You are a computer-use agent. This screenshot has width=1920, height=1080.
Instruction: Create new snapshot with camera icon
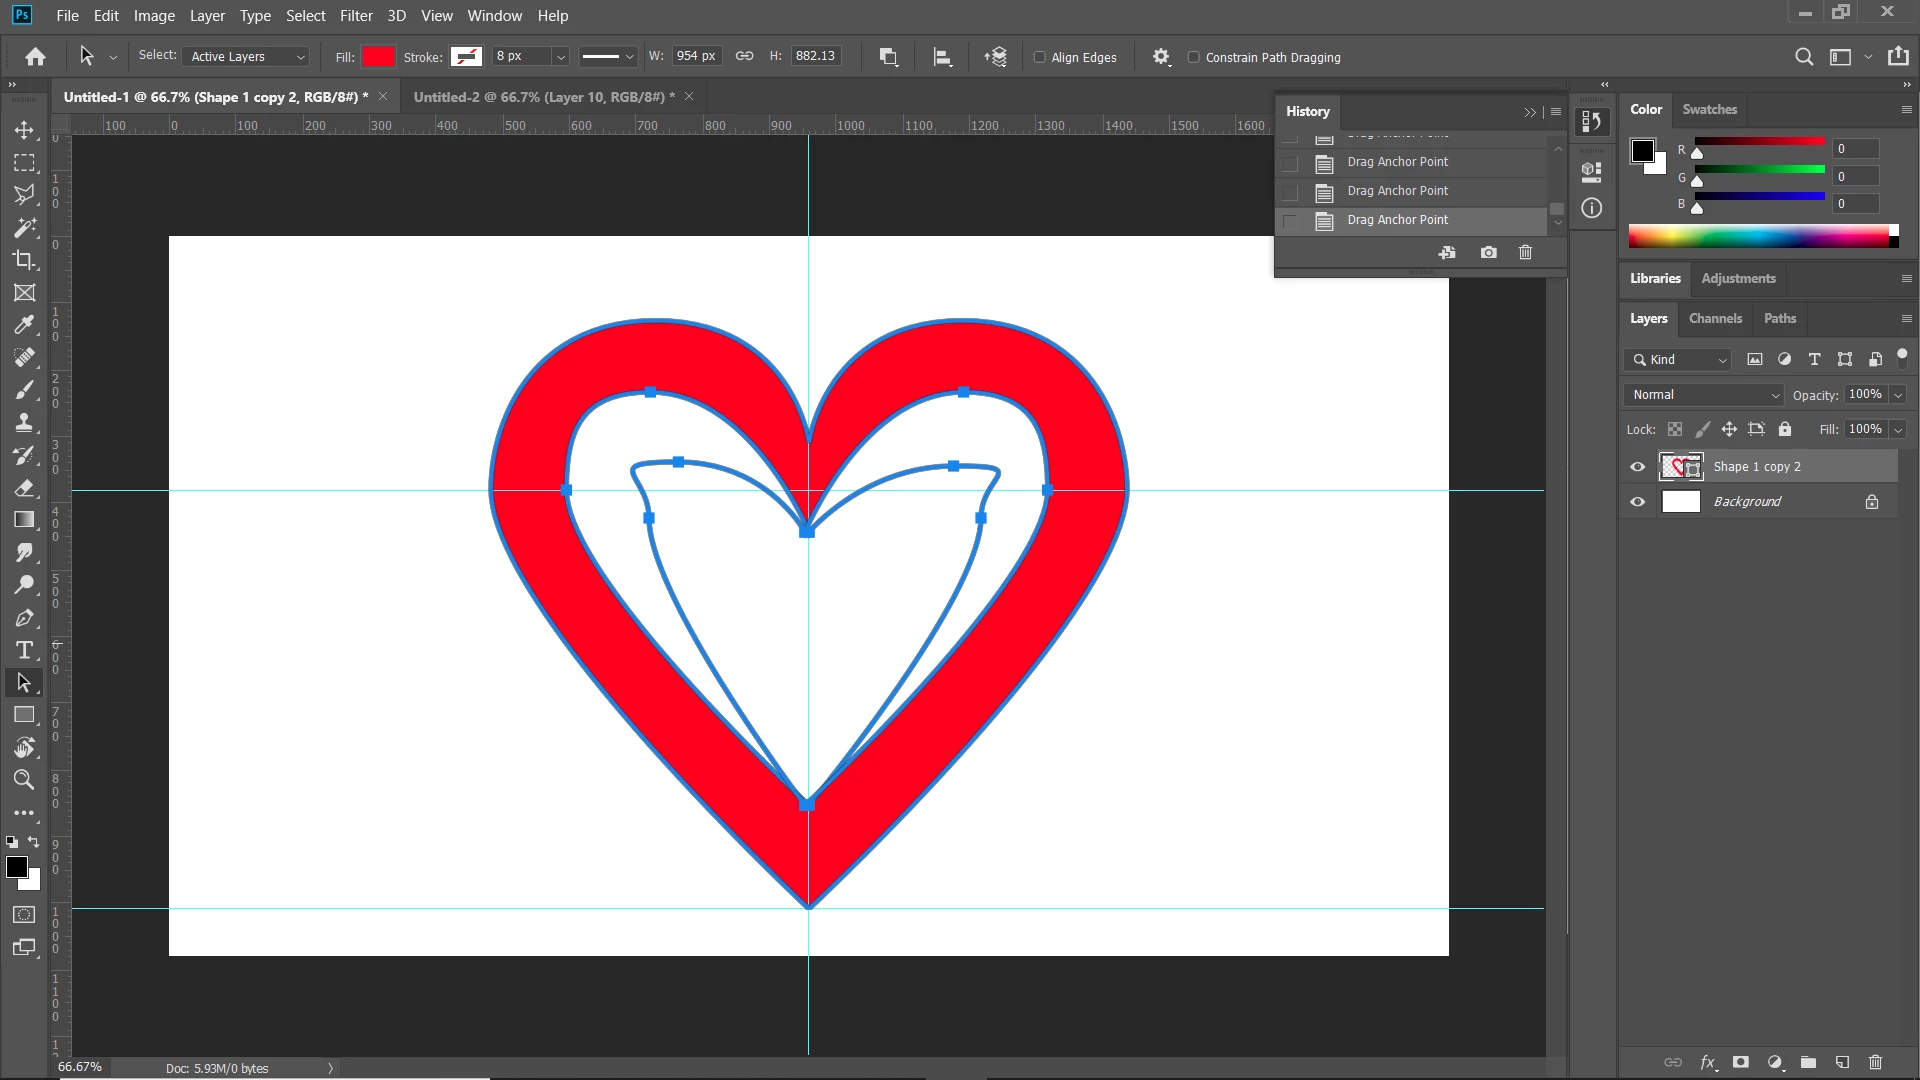1489,253
